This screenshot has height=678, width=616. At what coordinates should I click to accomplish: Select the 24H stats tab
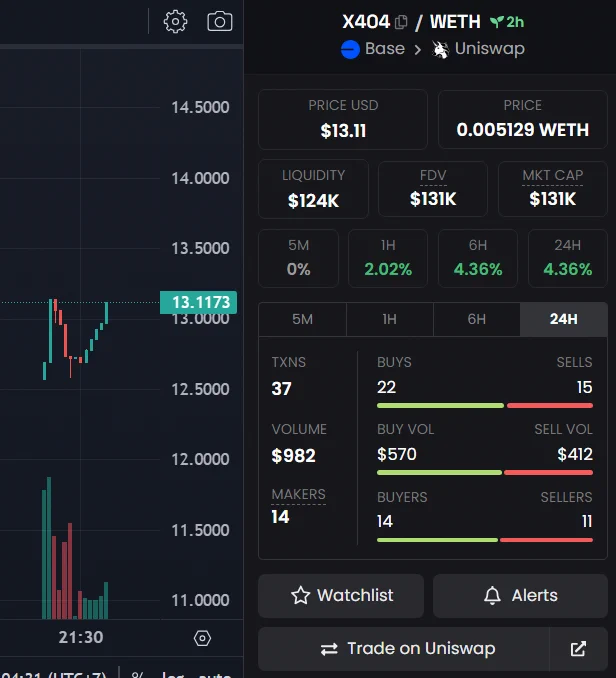click(x=564, y=319)
